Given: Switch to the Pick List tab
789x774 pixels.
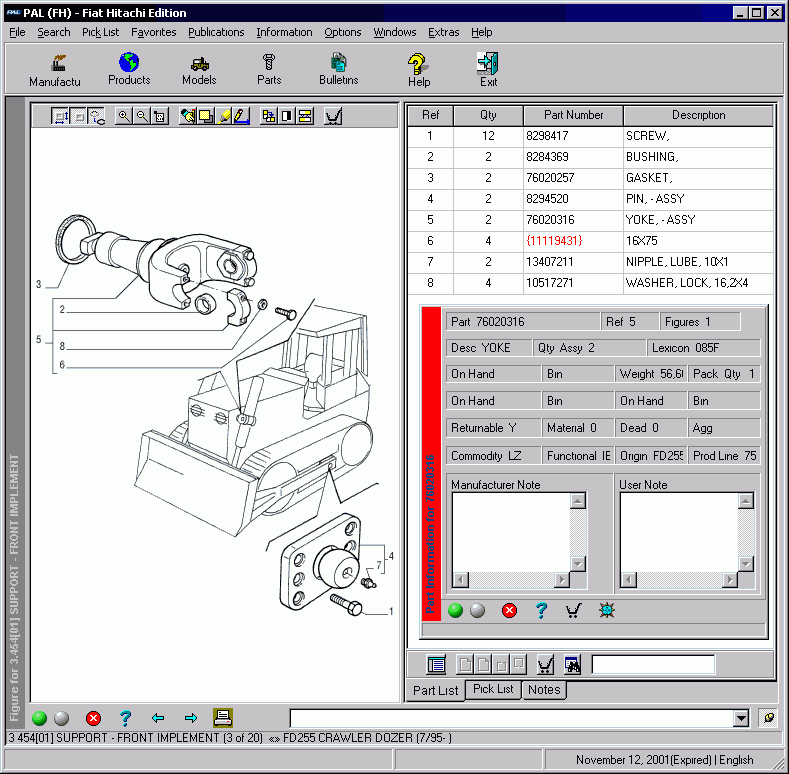Looking at the screenshot, I should pos(493,689).
